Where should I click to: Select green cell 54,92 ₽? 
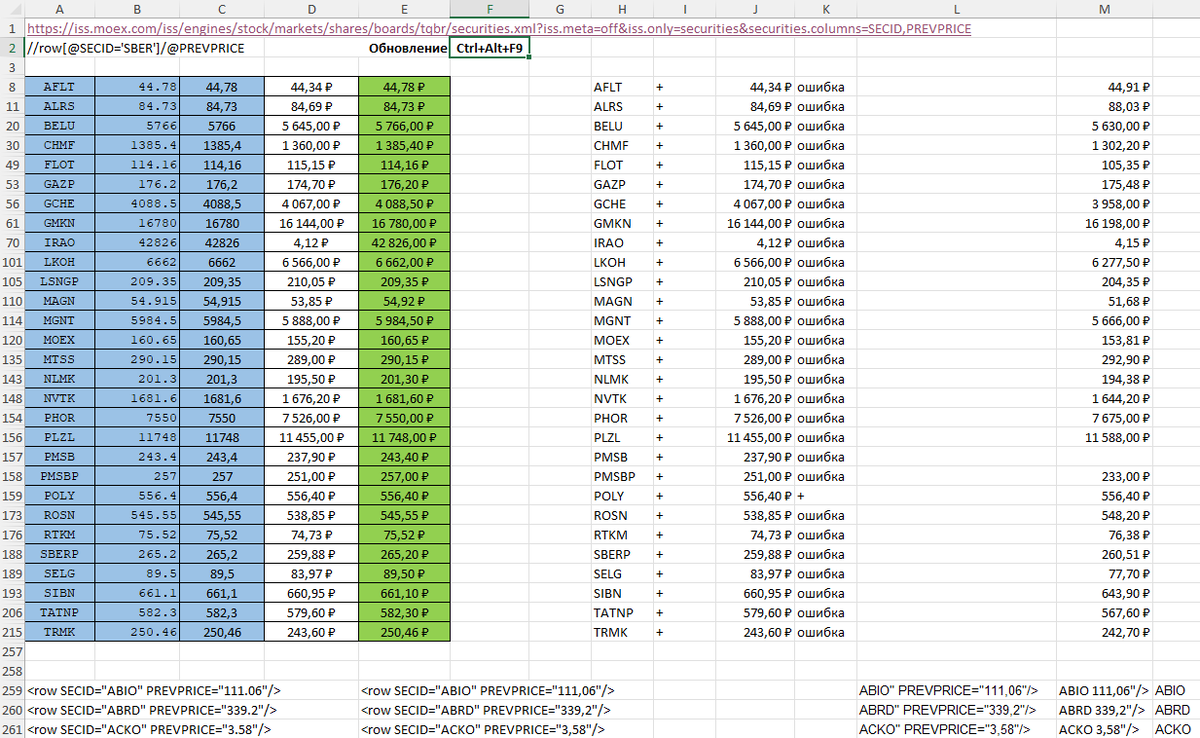tap(405, 302)
